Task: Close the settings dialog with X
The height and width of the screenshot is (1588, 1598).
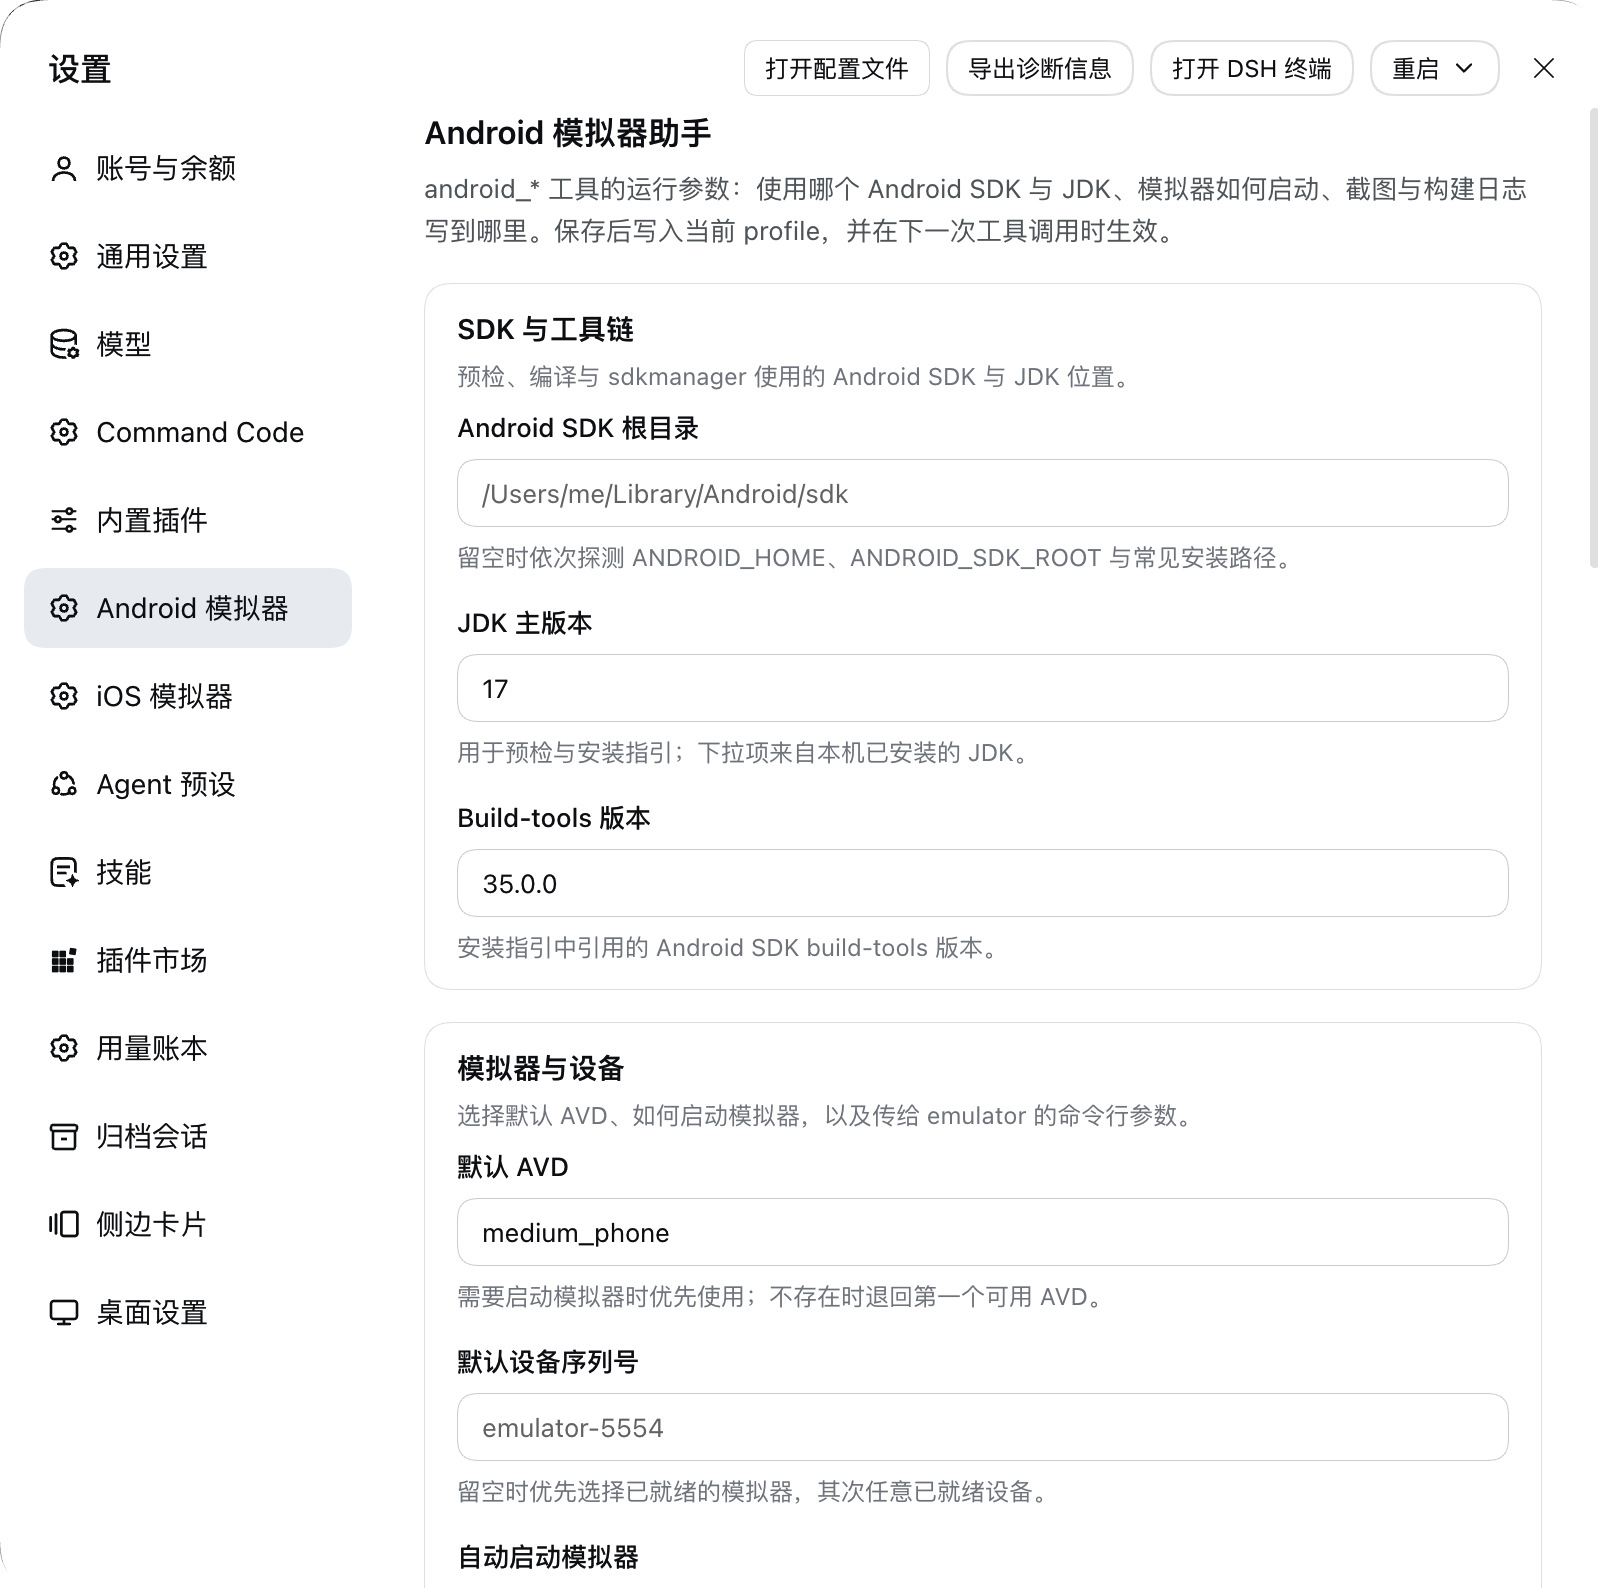Action: tap(1544, 68)
